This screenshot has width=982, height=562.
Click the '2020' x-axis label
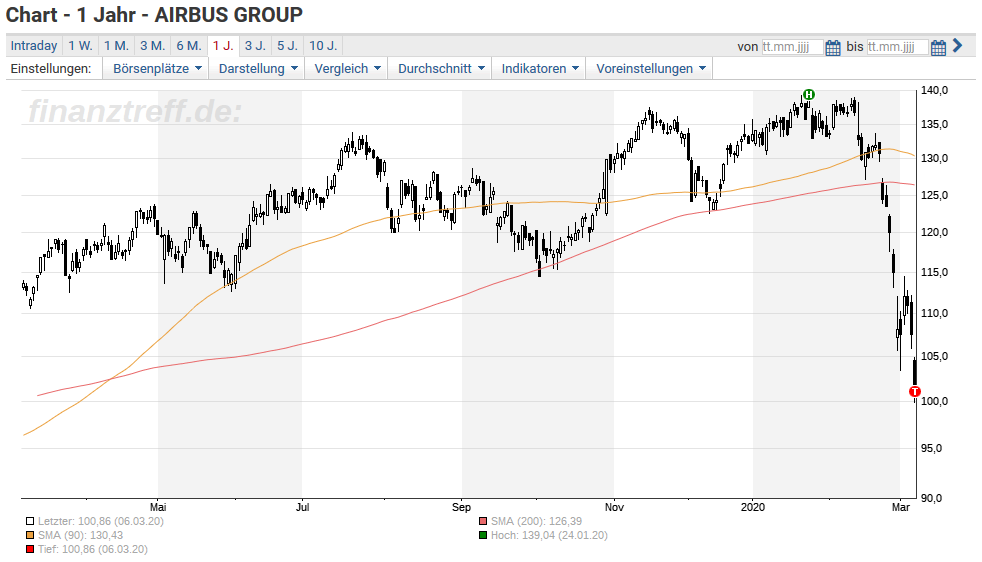click(753, 507)
